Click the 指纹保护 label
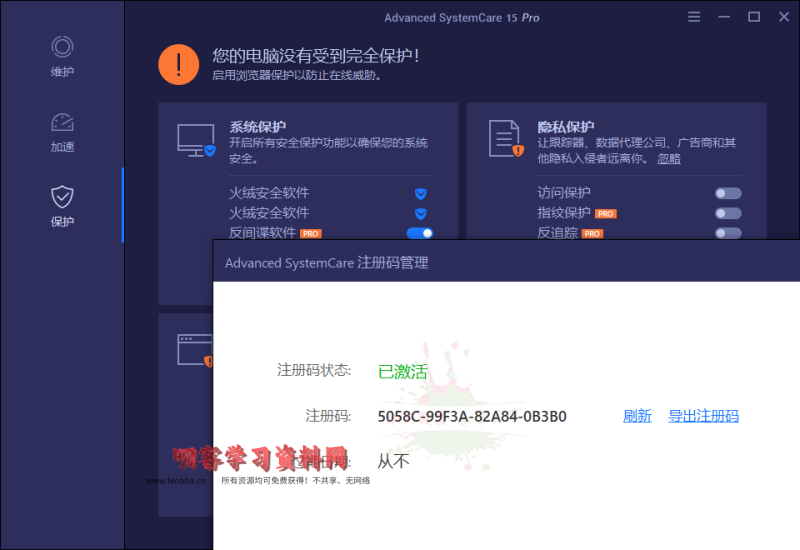800x550 pixels. tap(564, 213)
